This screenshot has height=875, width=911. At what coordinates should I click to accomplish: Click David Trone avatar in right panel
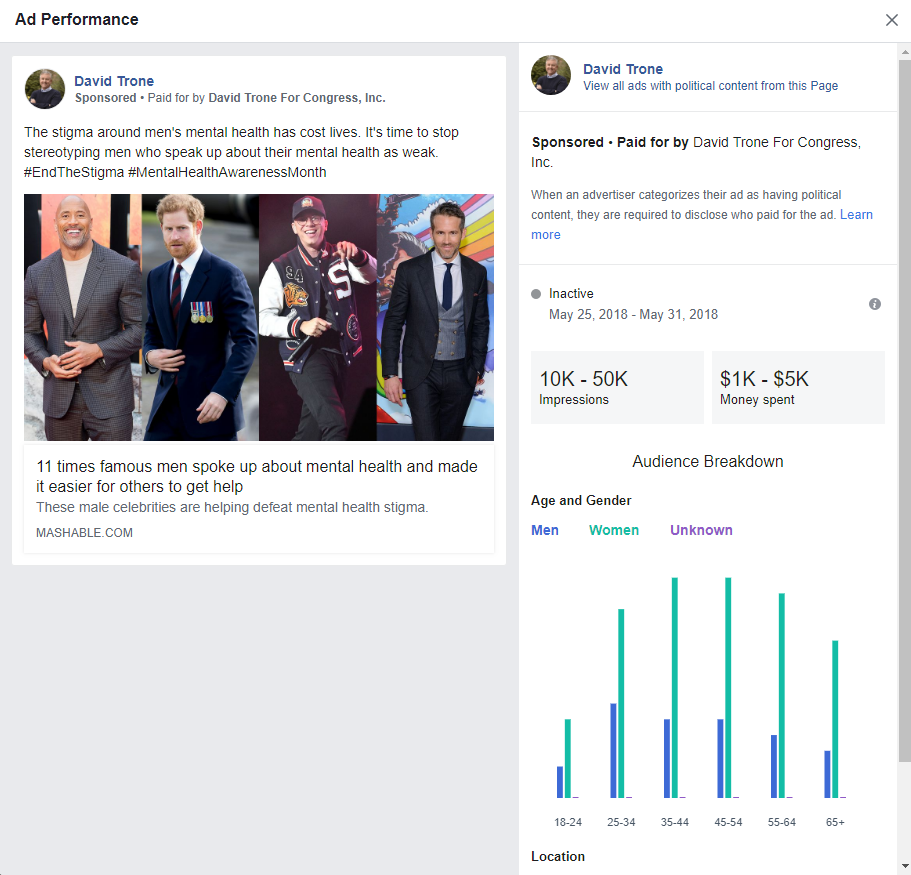point(551,75)
